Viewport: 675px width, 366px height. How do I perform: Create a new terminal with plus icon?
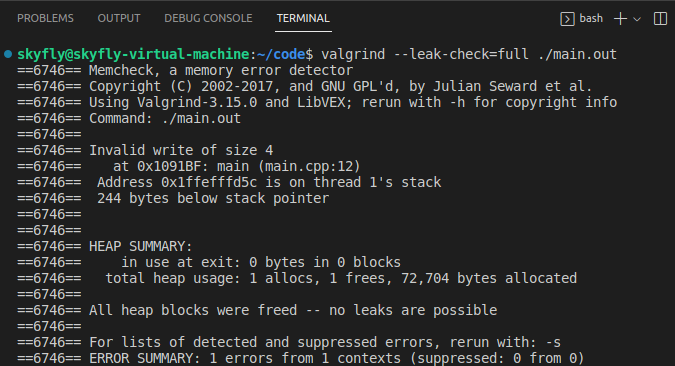pyautogui.click(x=620, y=19)
